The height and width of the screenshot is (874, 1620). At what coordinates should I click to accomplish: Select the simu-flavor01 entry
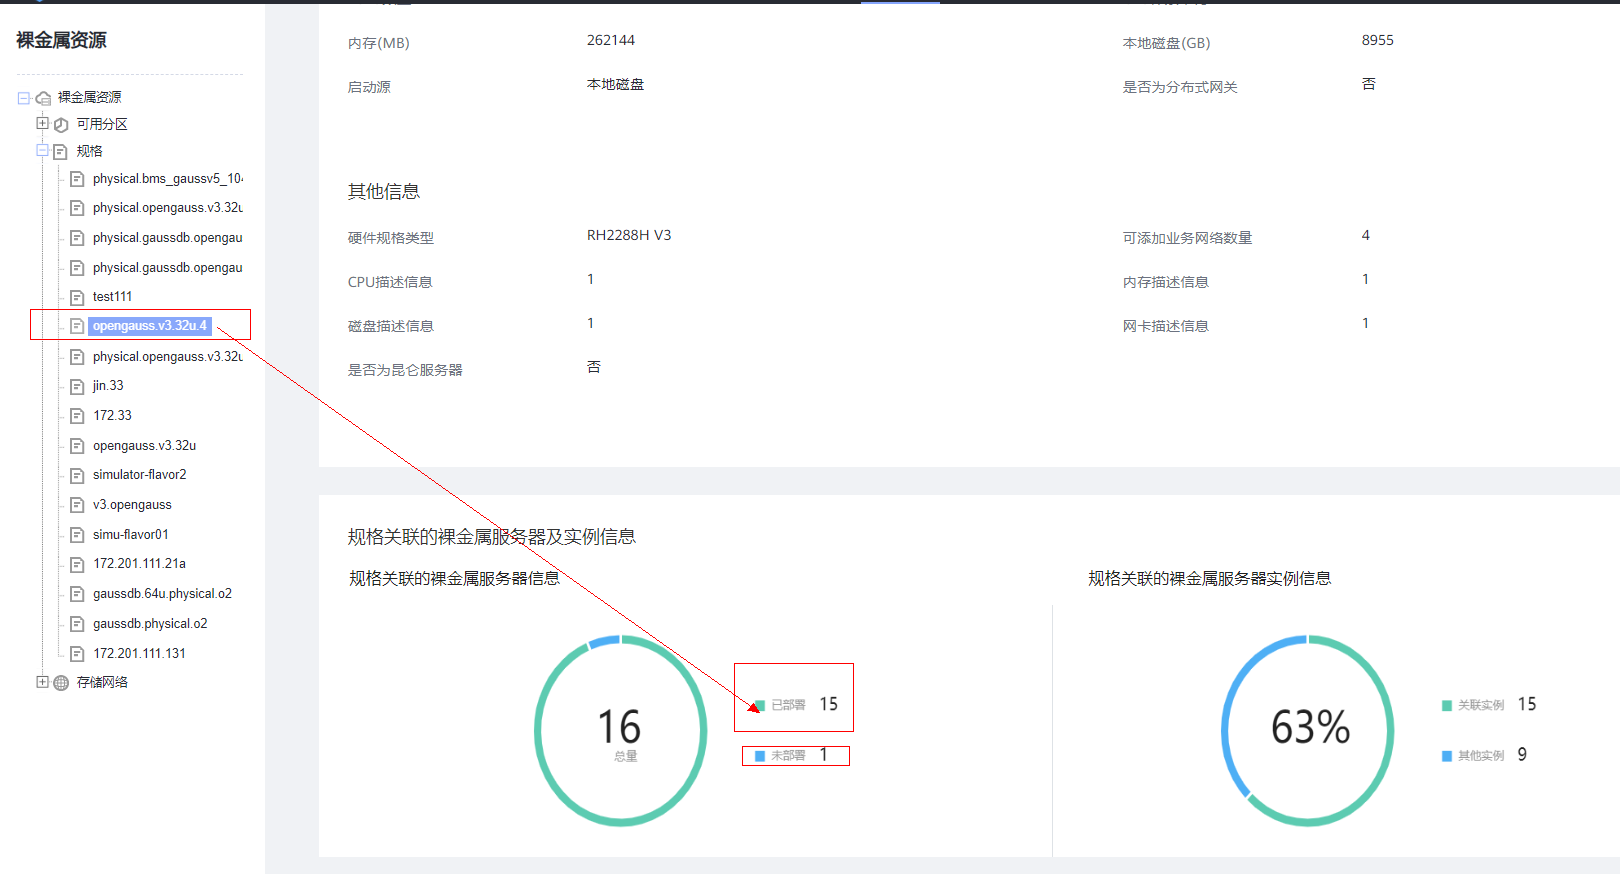coord(131,535)
